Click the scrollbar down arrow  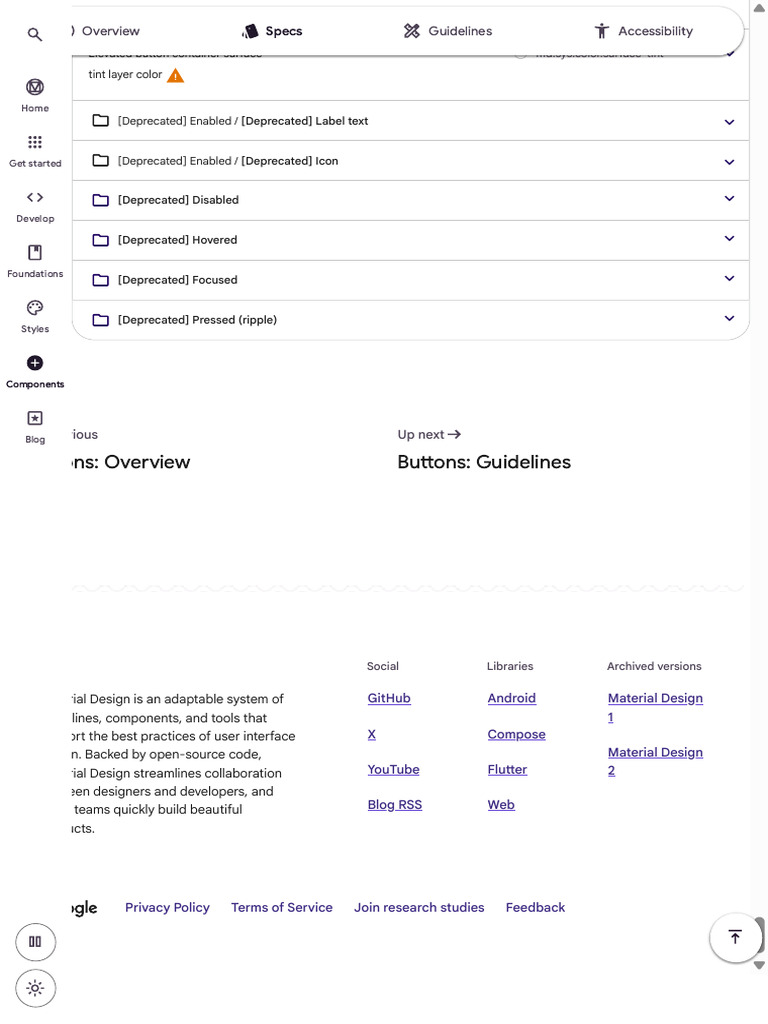759,965
